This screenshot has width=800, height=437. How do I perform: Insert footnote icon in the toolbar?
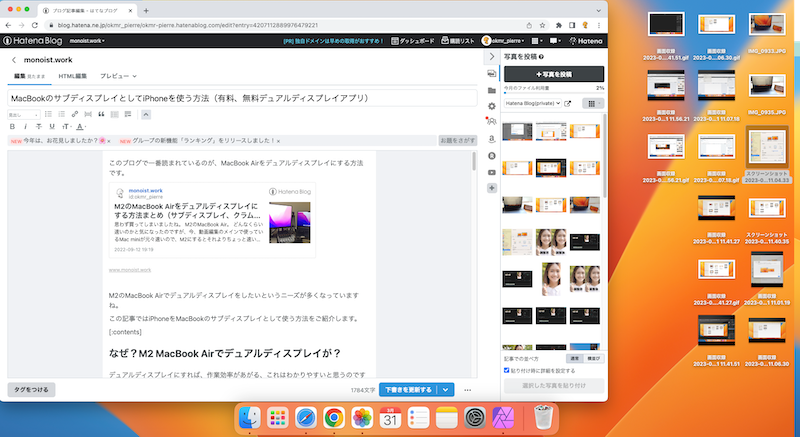pos(128,114)
